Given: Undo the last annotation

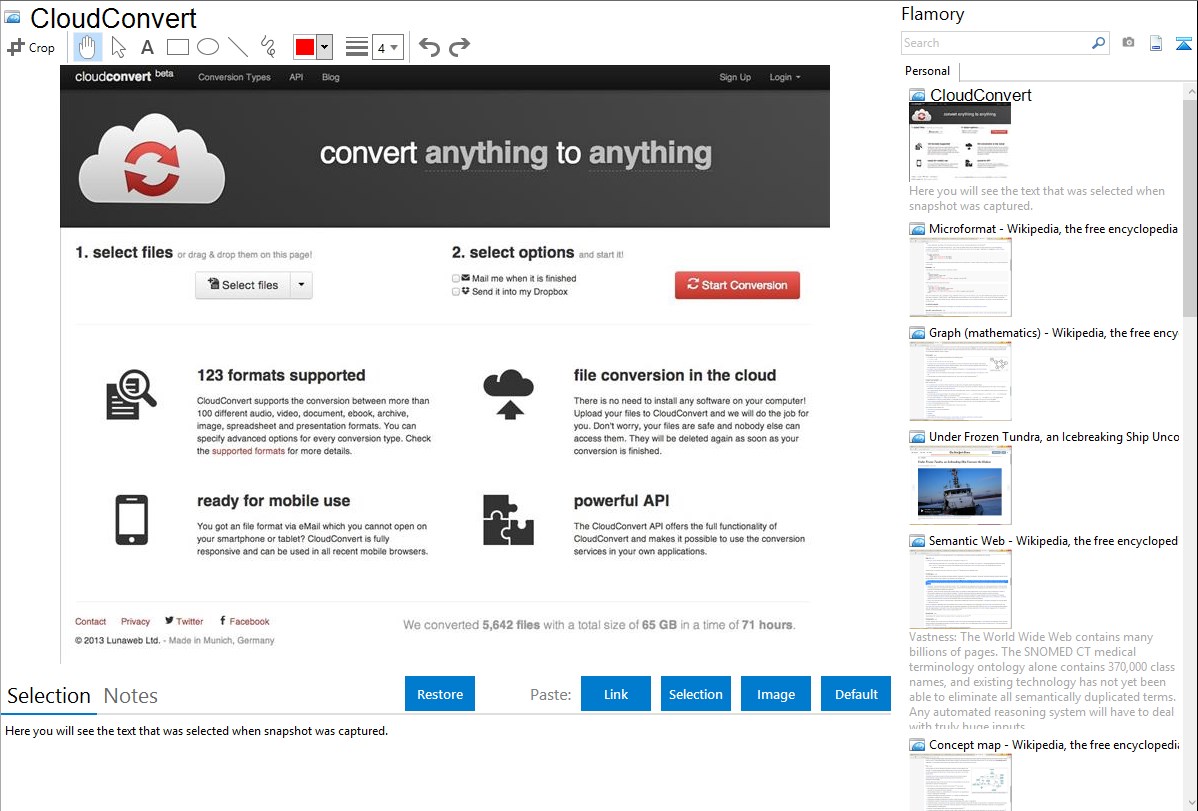Looking at the screenshot, I should (x=429, y=47).
